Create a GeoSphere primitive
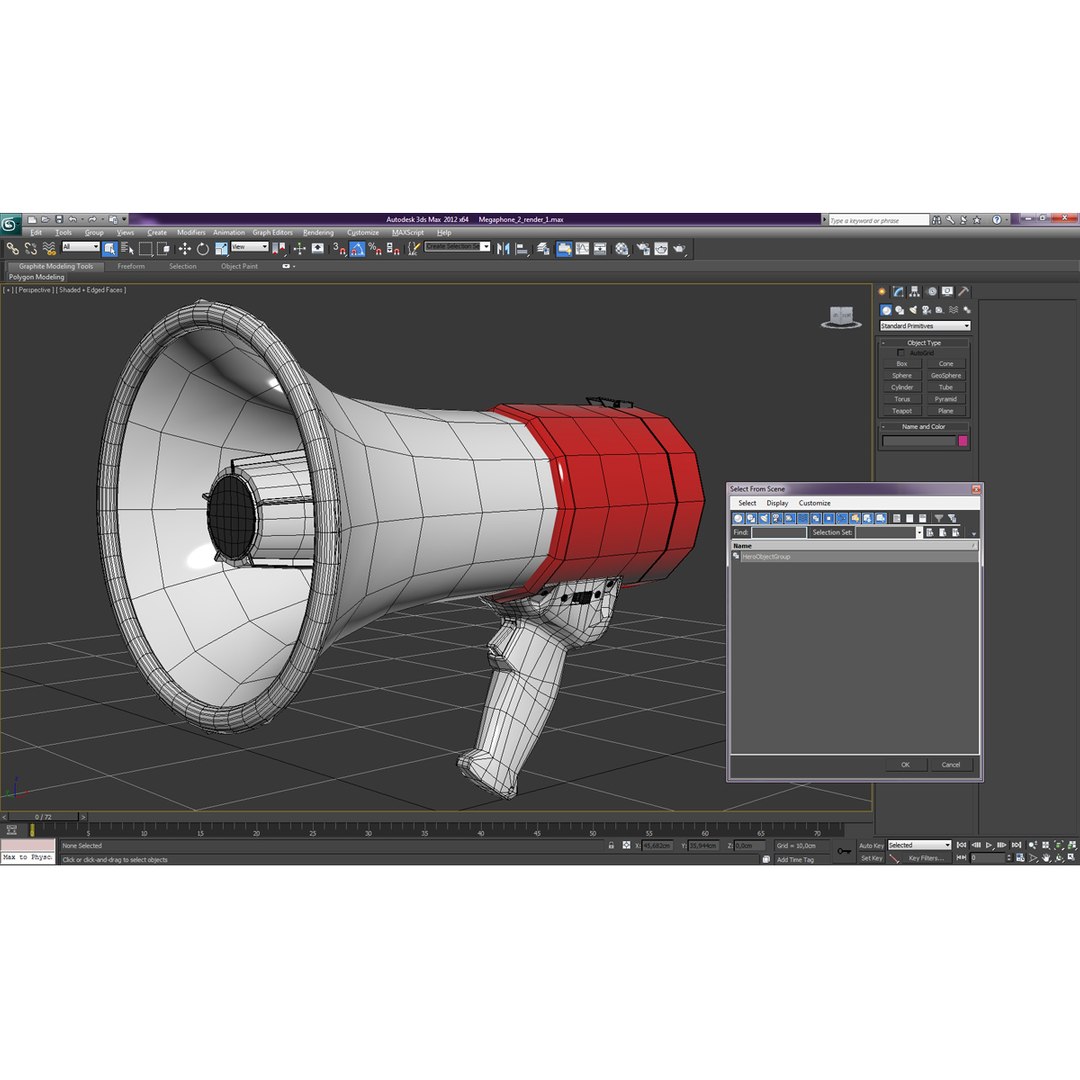1080x1080 pixels. [x=946, y=375]
